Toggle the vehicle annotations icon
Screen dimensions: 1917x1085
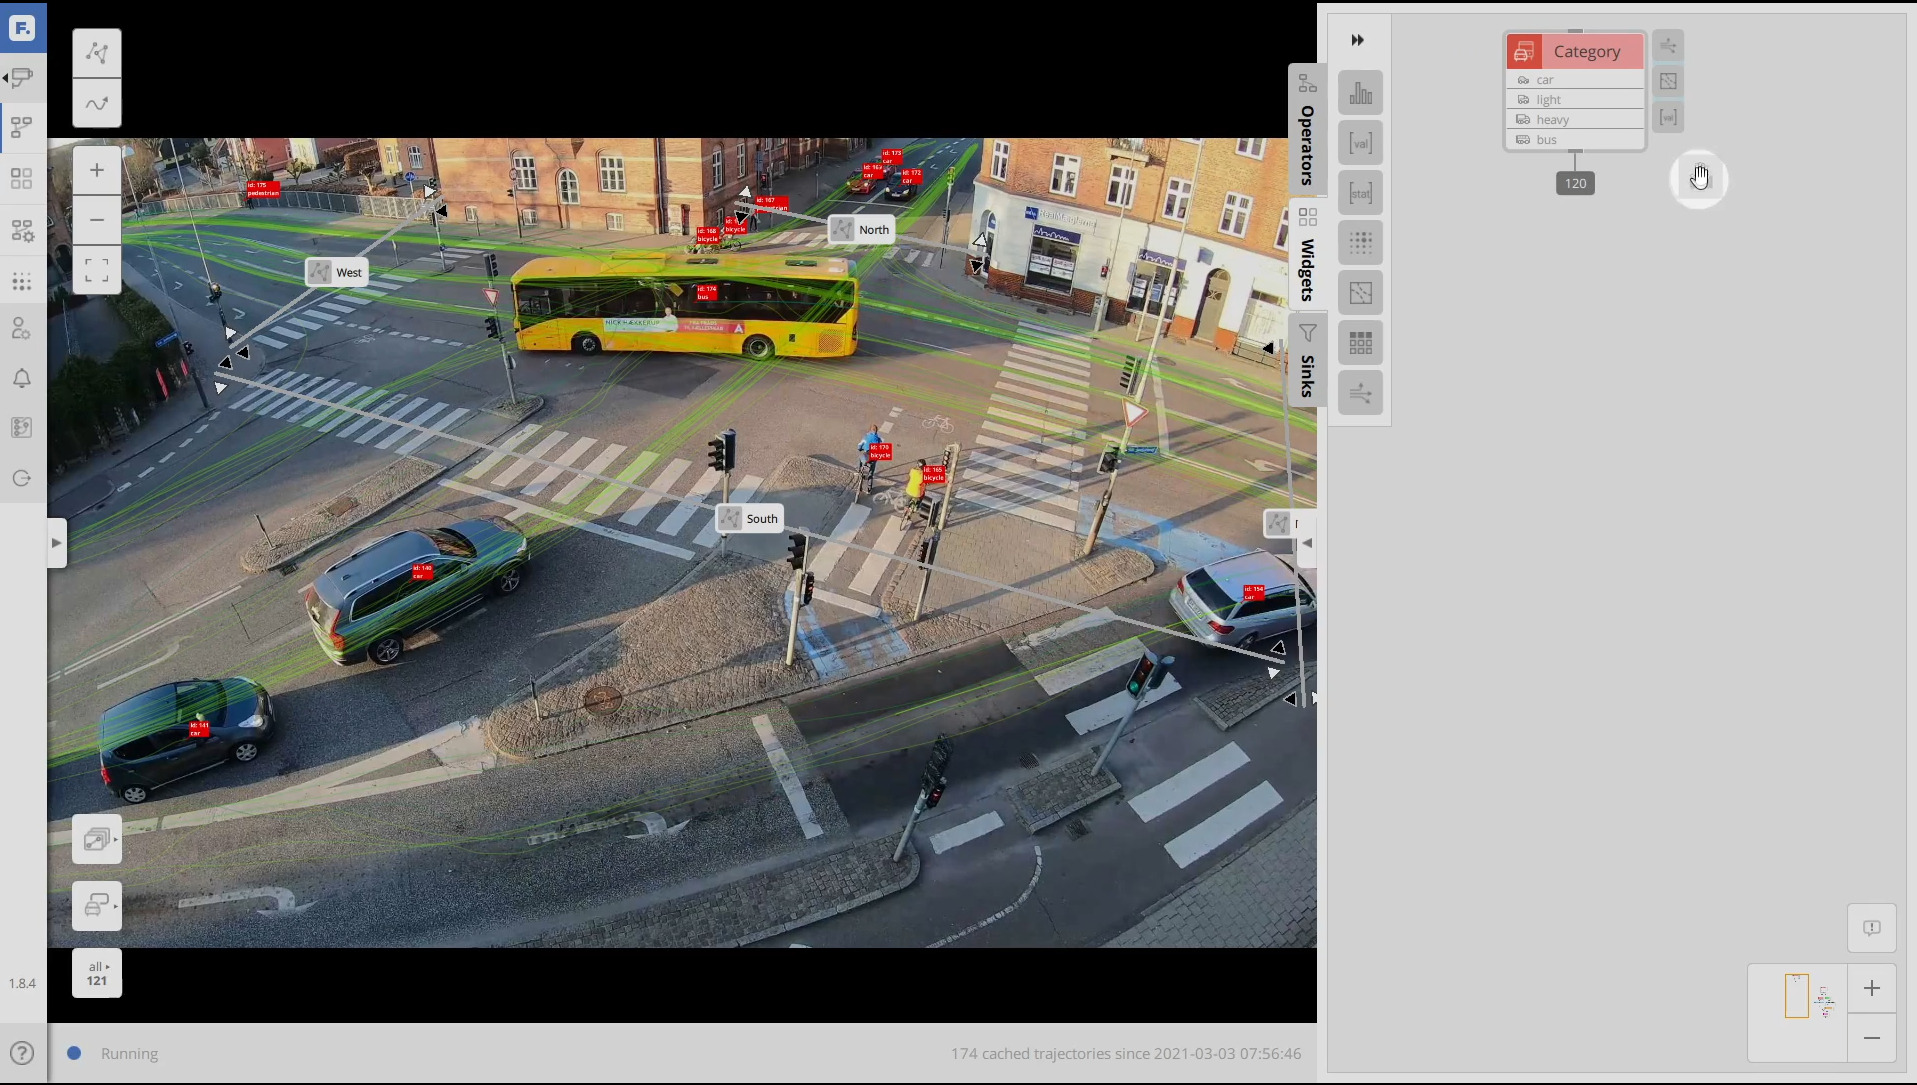click(x=96, y=905)
